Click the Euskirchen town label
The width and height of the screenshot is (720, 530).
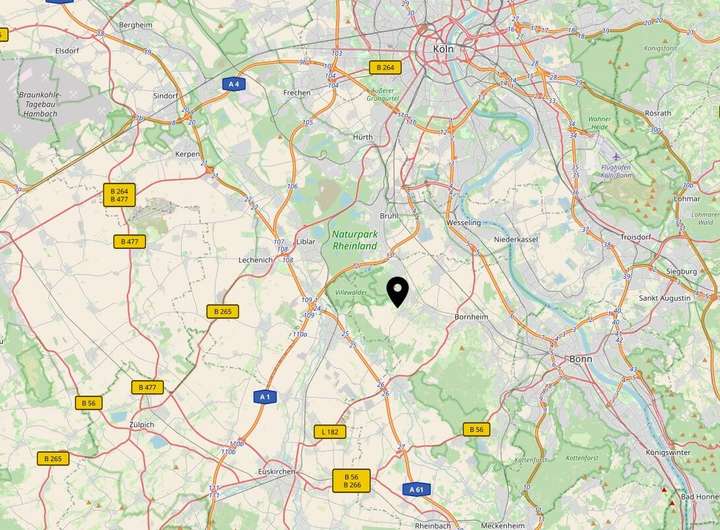(276, 472)
